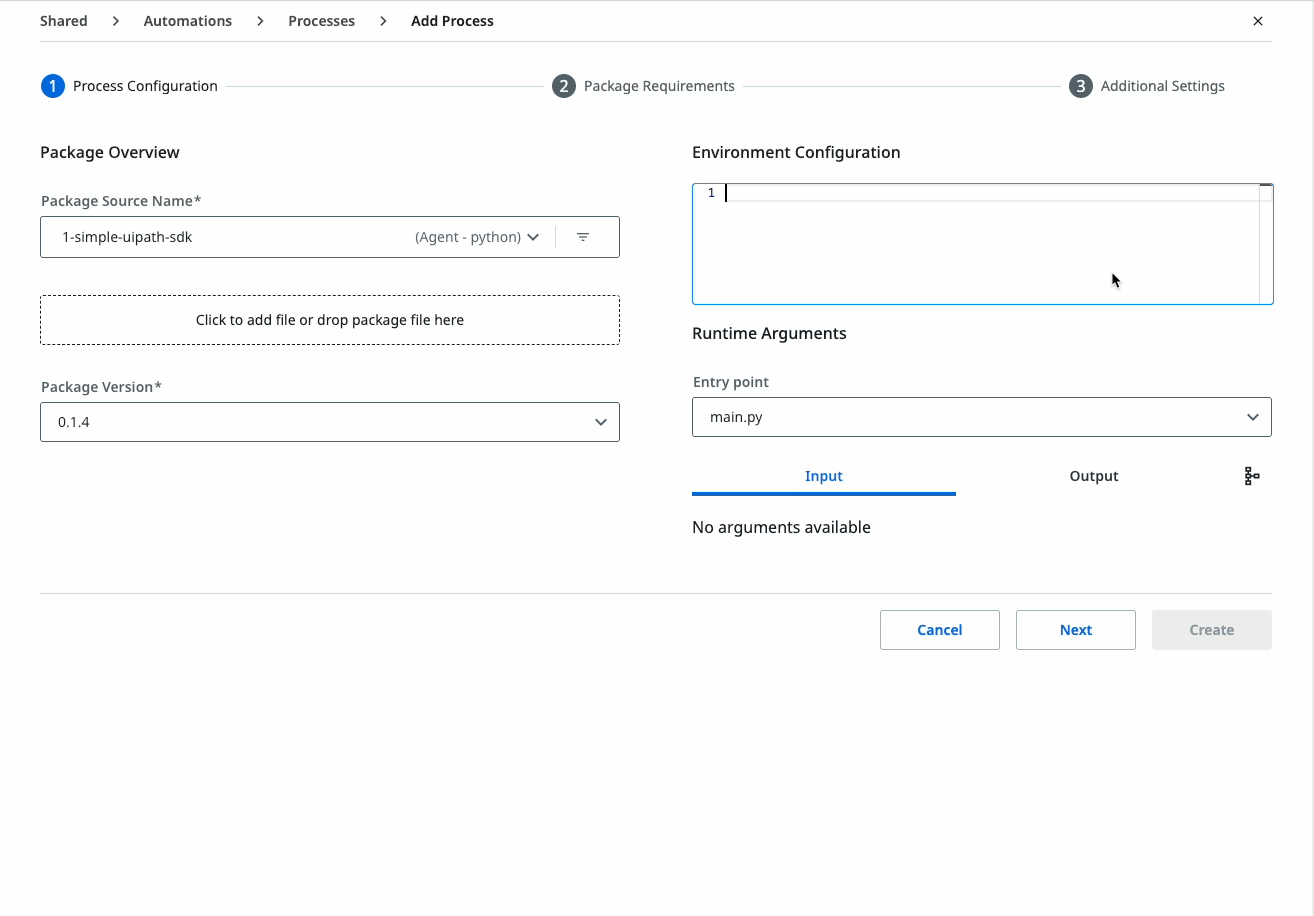Click step 2 circle for Package Requirements
1314x916 pixels.
pos(564,86)
